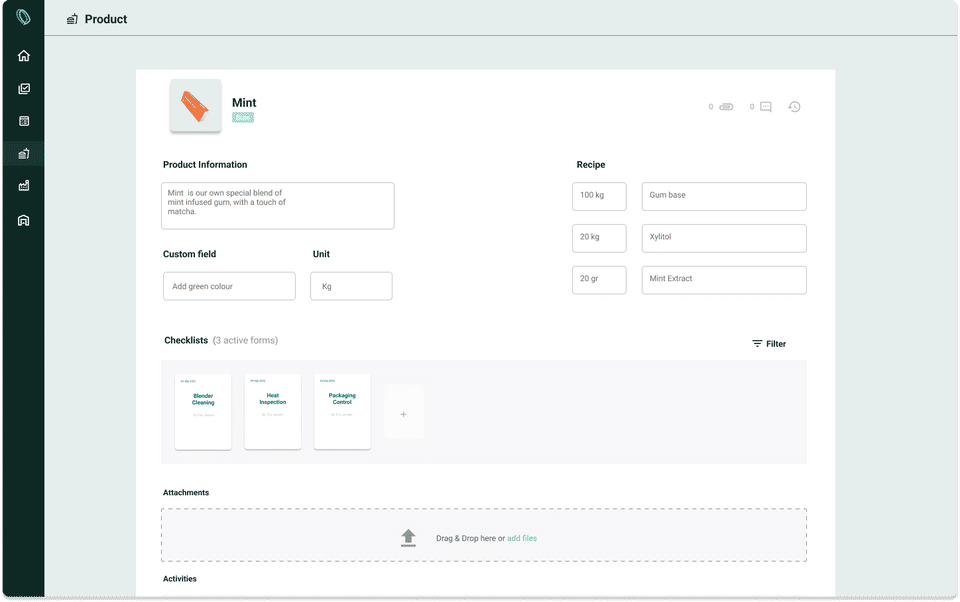
Task: Click the Unit label
Action: [x=321, y=254]
